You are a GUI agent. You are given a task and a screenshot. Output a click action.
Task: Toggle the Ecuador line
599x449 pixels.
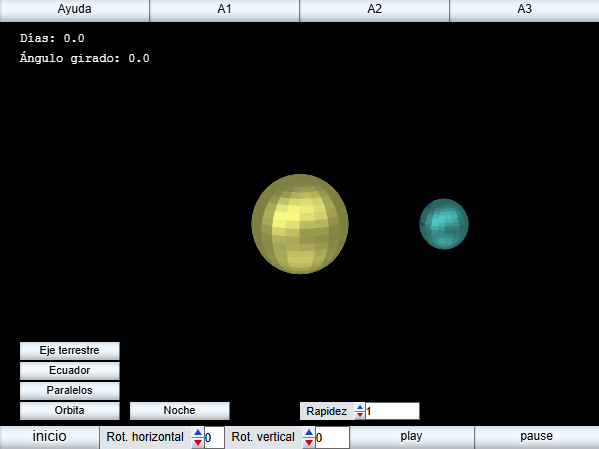[70, 371]
